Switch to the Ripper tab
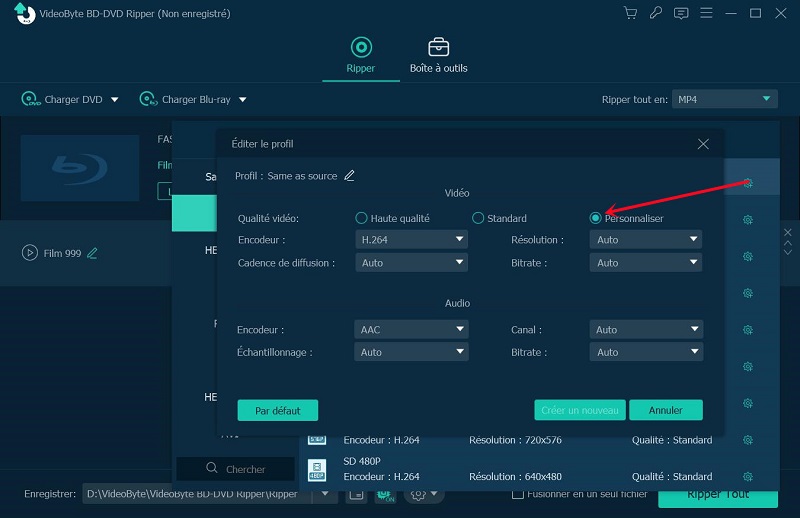This screenshot has height=518, width=800. (361, 55)
